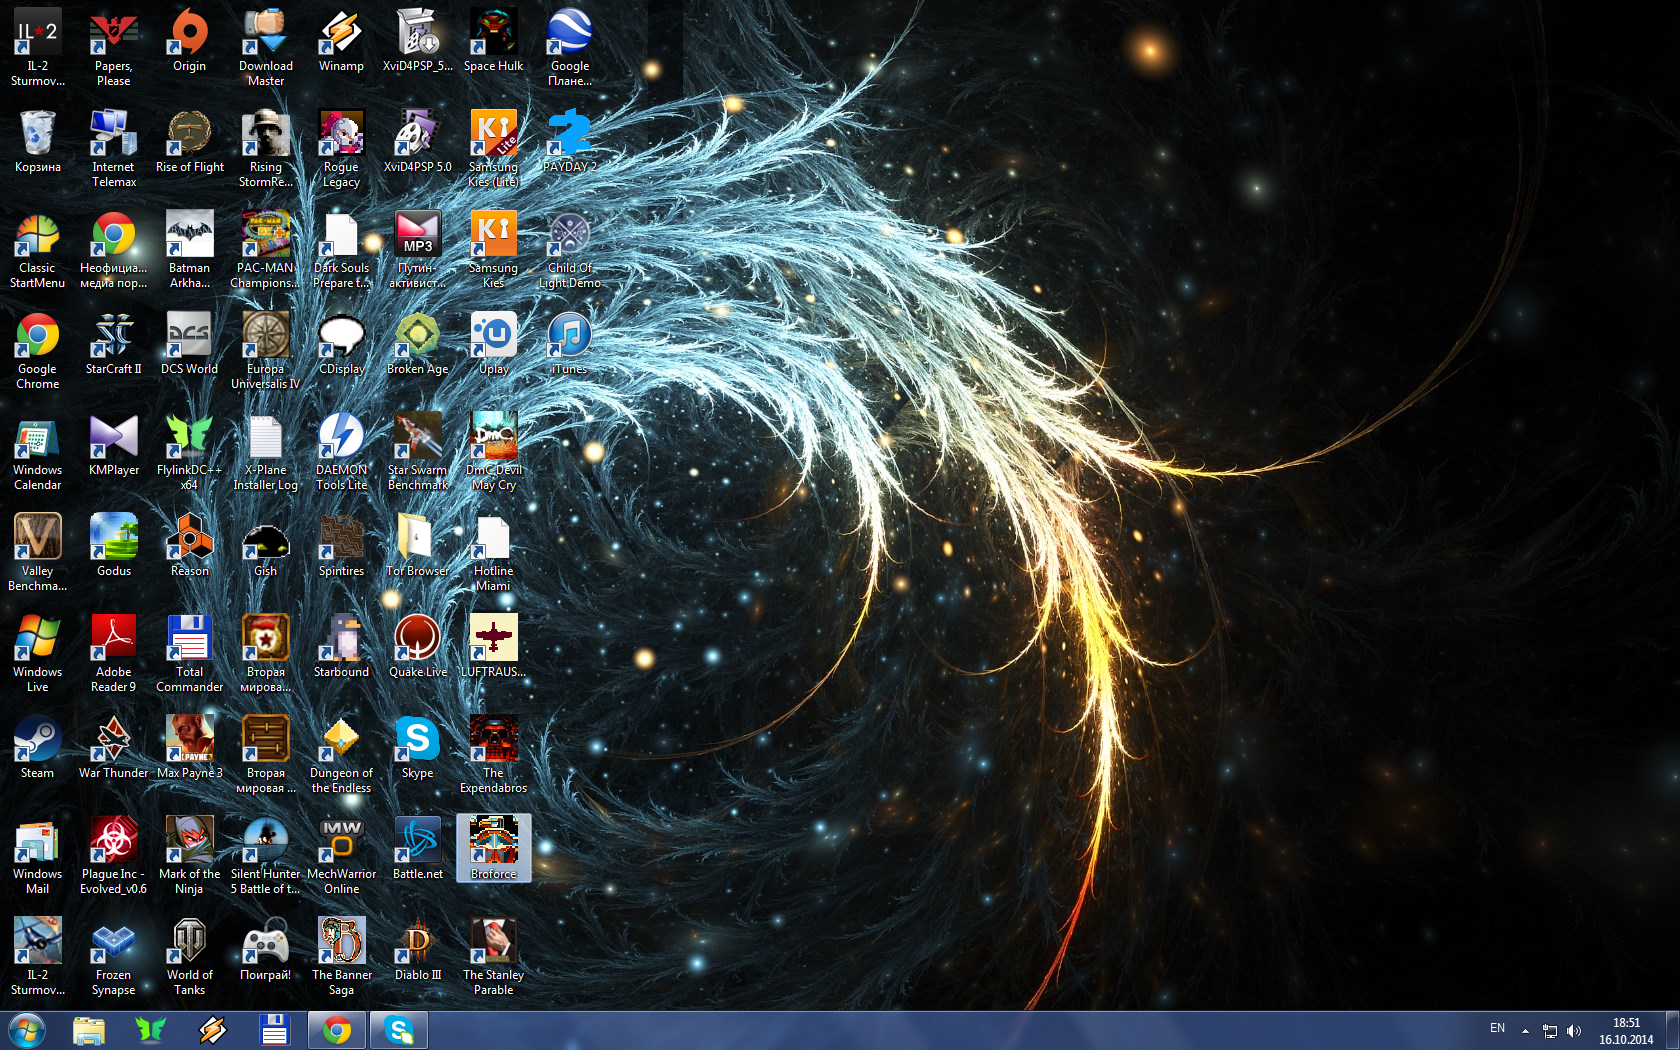
Task: Launch the StarCraft II desktop icon
Action: tap(113, 344)
